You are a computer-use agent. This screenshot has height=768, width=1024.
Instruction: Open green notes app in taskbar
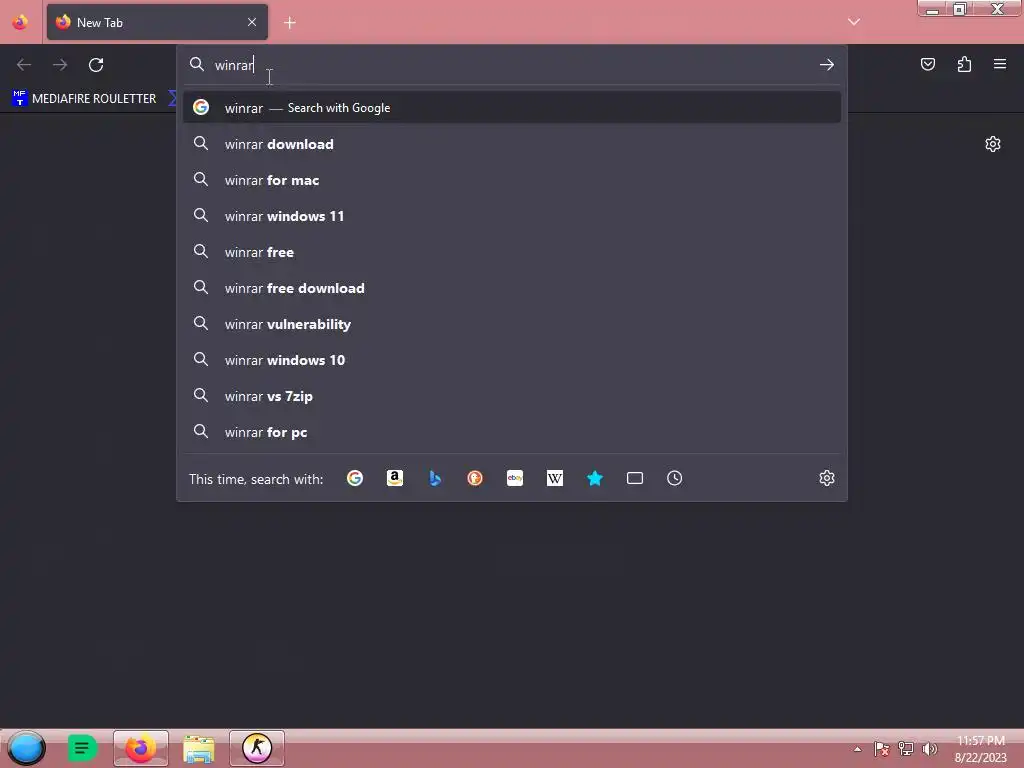pyautogui.click(x=82, y=748)
